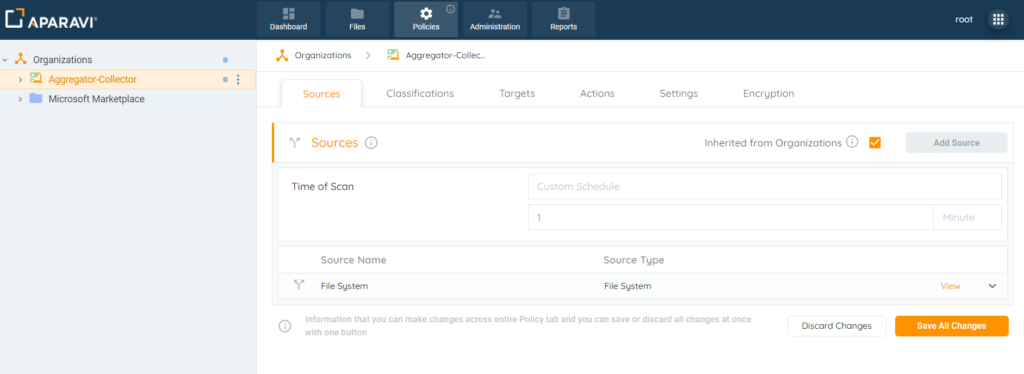The image size is (1024, 374).
Task: Click the Sources heading branch icon
Action: (295, 142)
